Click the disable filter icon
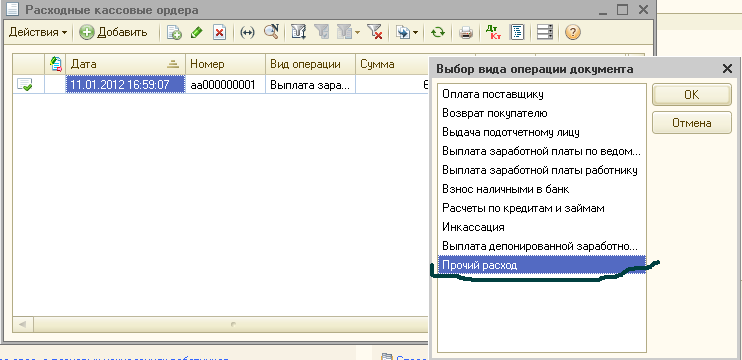Viewport: 742px width, 360px height. point(375,33)
